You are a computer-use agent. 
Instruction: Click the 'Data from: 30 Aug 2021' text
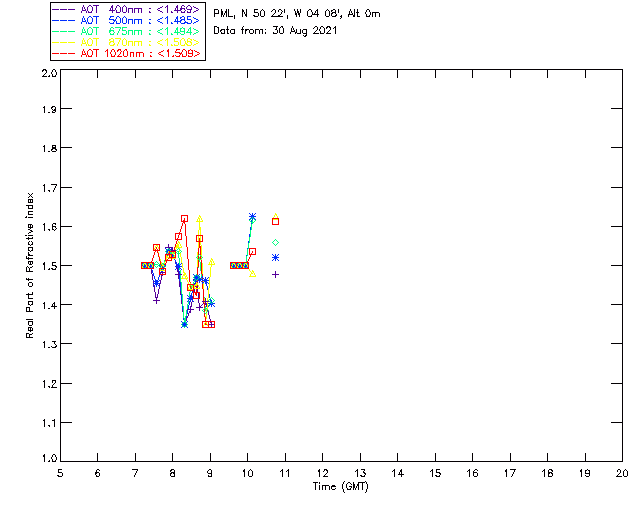[275, 31]
